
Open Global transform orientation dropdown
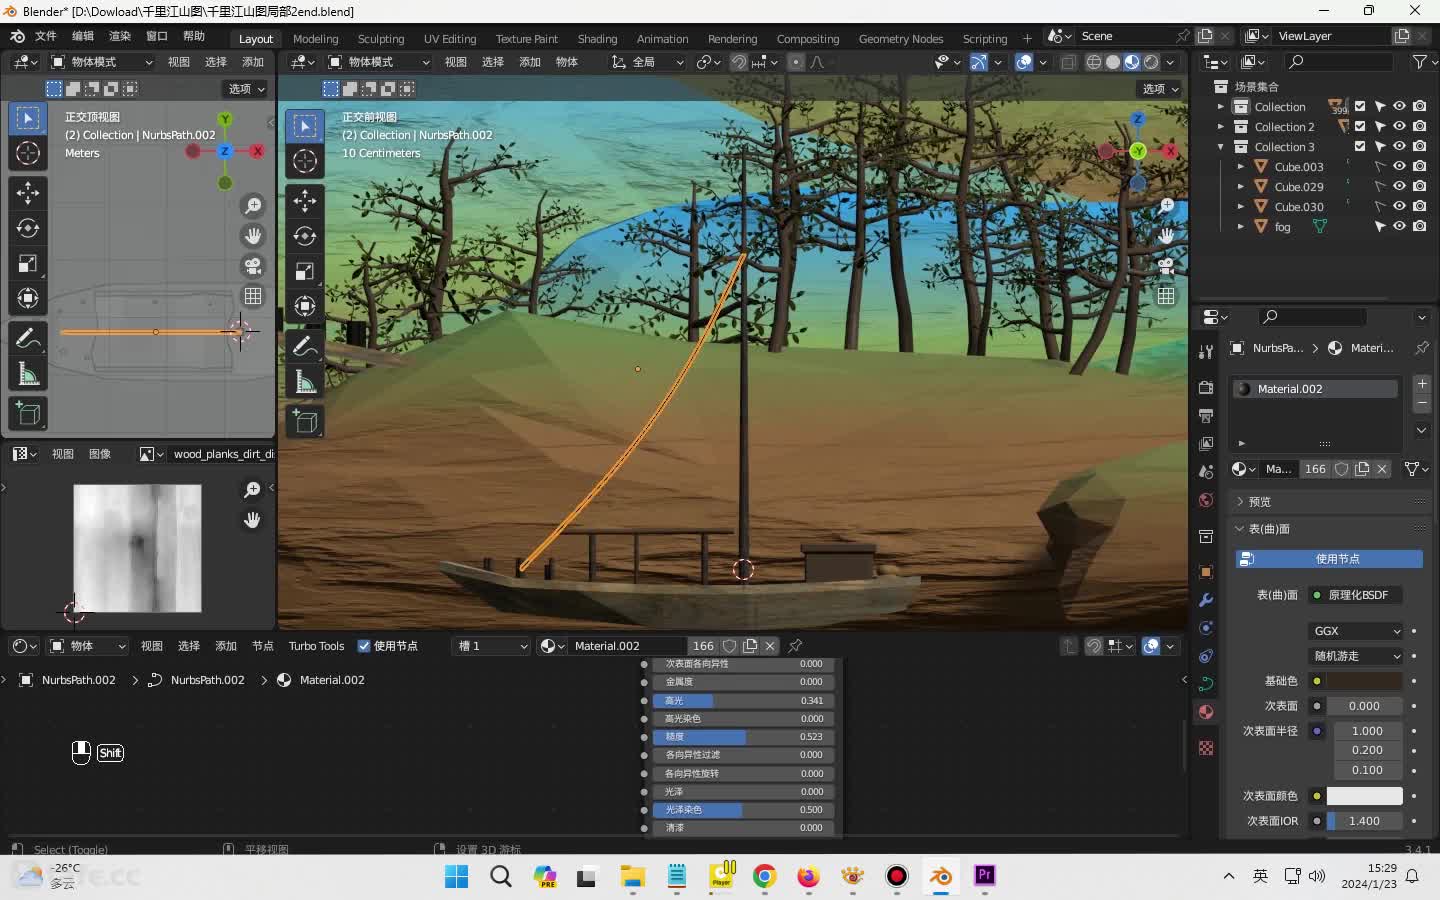tap(648, 62)
